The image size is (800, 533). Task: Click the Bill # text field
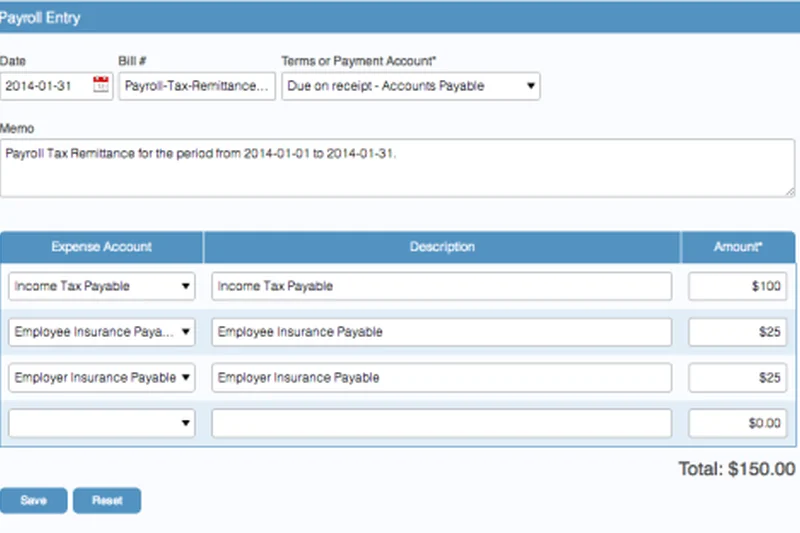[196, 86]
